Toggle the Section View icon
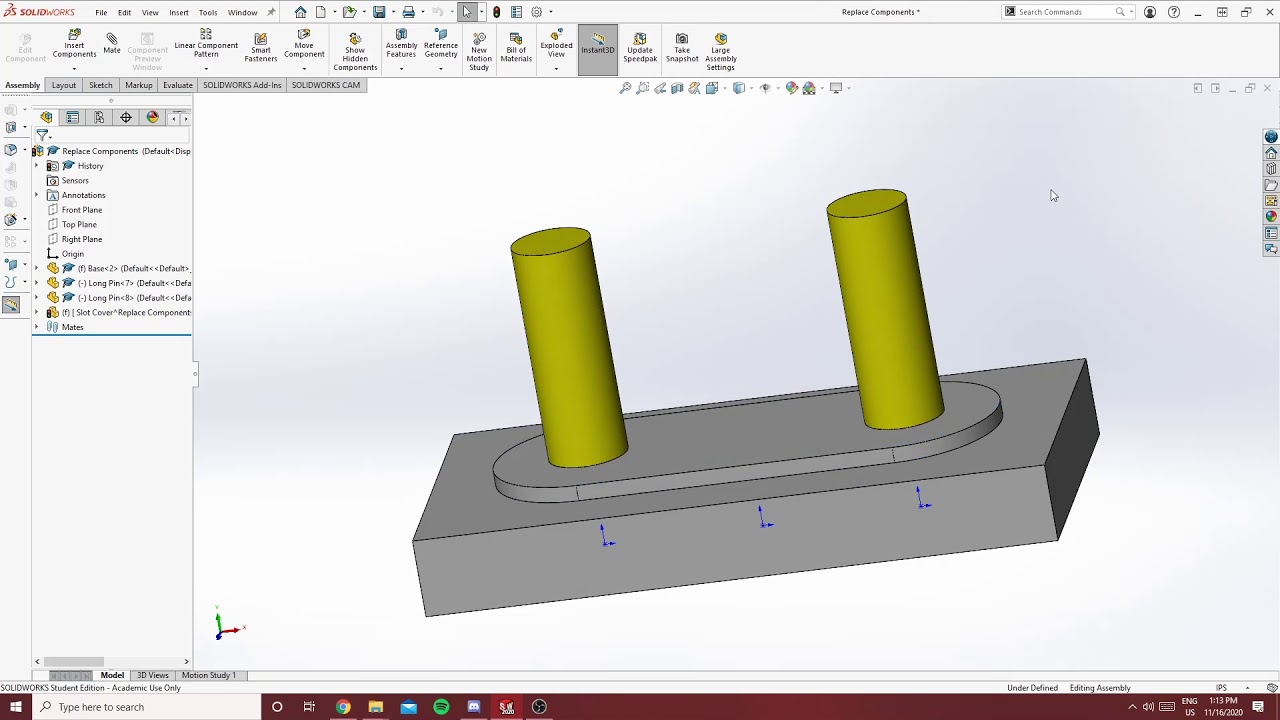This screenshot has height=720, width=1280. pyautogui.click(x=677, y=88)
